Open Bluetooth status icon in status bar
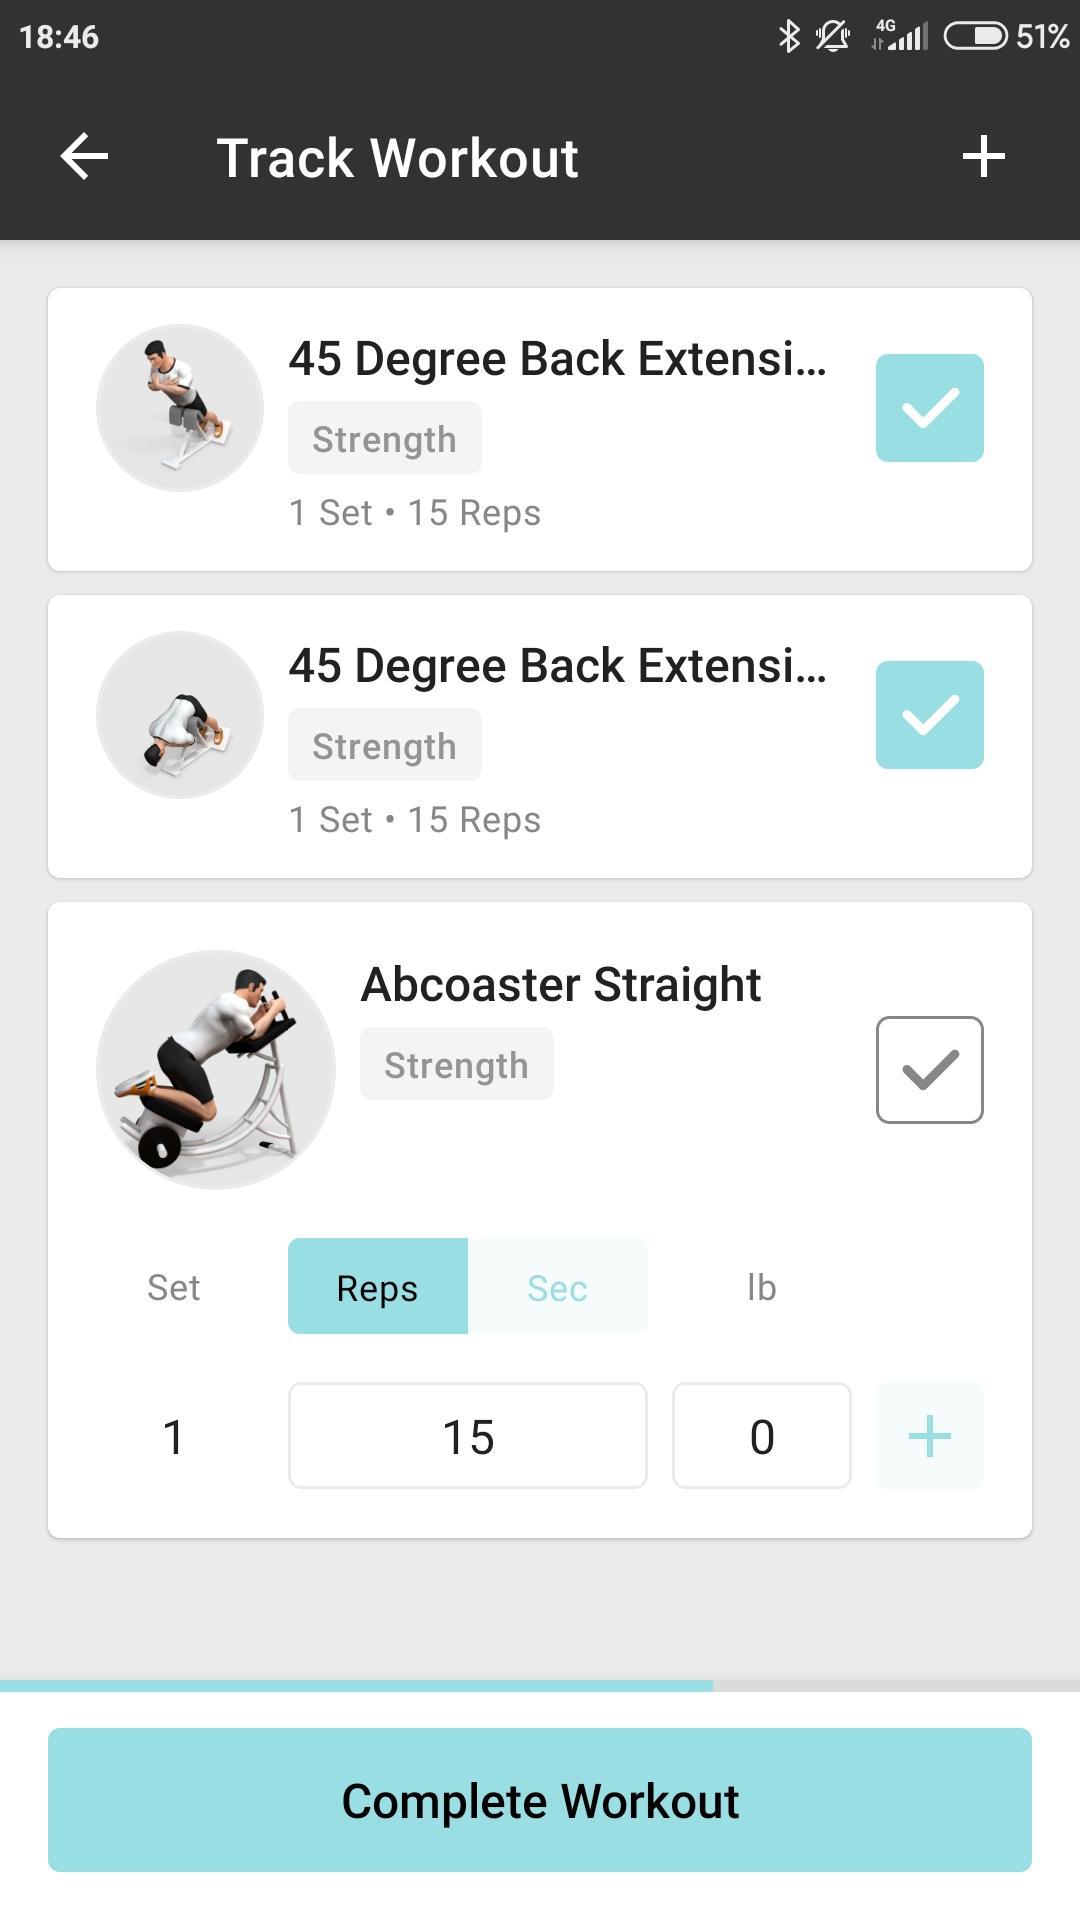 pyautogui.click(x=789, y=37)
